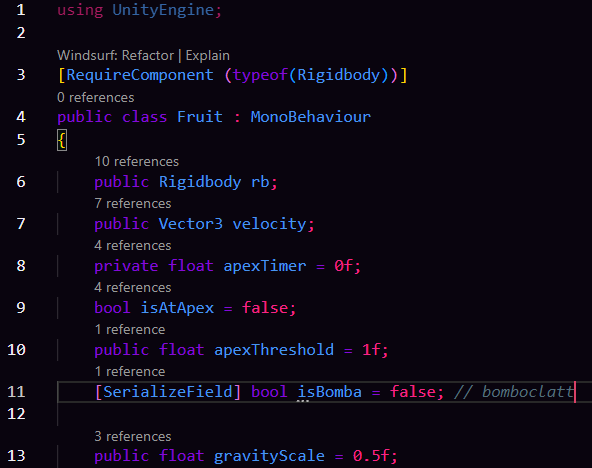The width and height of the screenshot is (592, 468).
Task: Click the 'apexTimer' field name
Action: 265,266
